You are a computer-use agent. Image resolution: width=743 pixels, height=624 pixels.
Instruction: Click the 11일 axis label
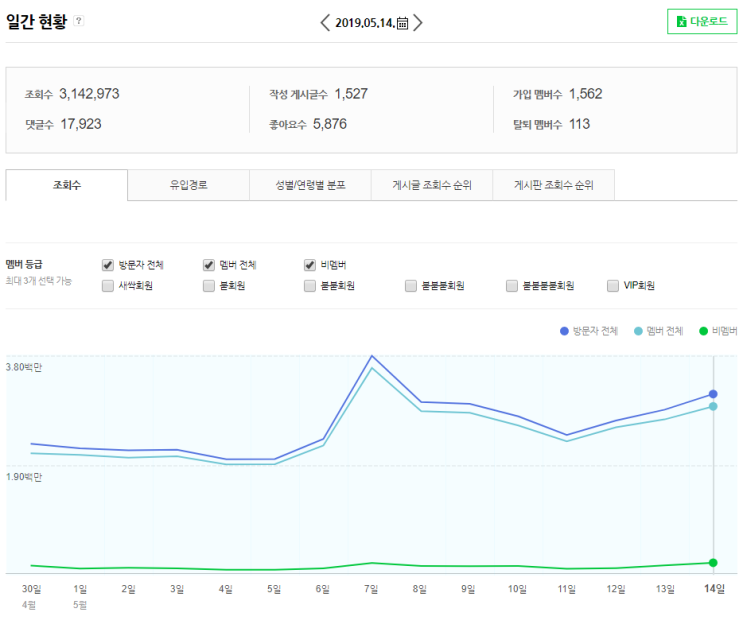(x=567, y=589)
